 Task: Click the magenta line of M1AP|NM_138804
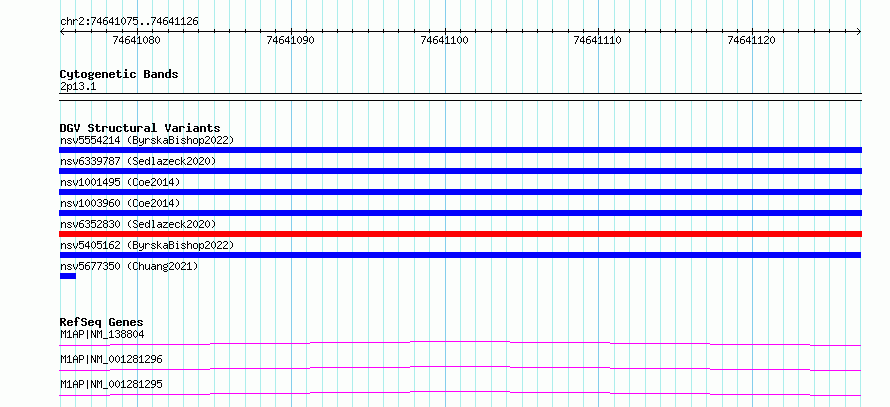(x=460, y=343)
